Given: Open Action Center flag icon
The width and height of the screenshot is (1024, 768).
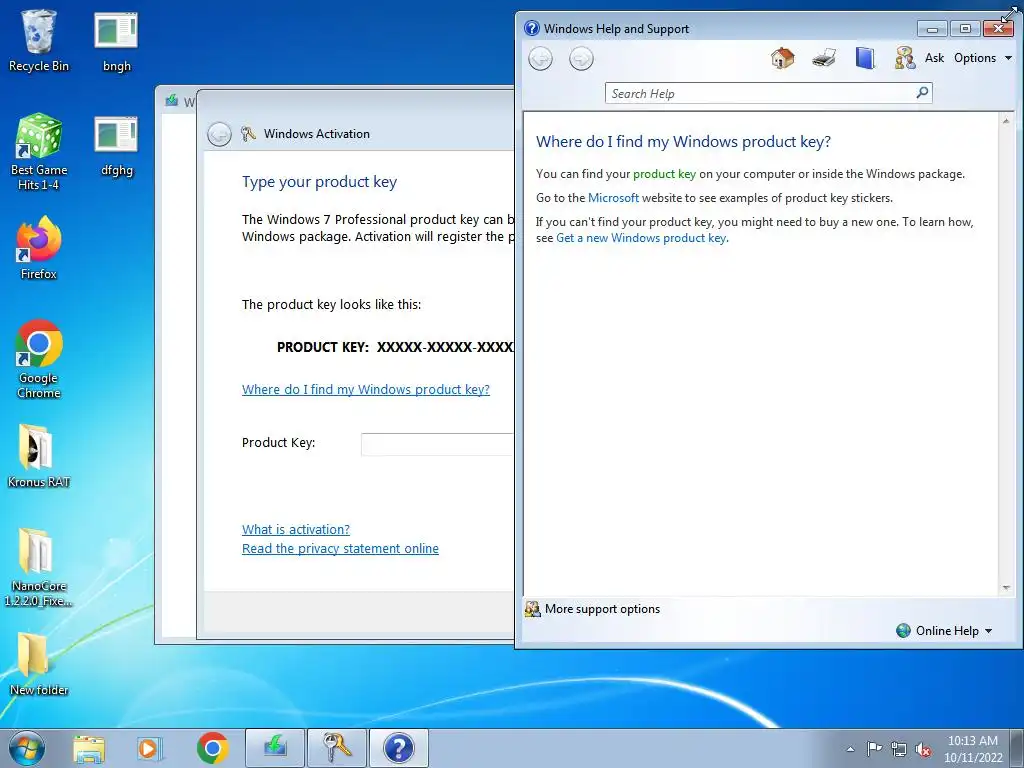Looking at the screenshot, I should (874, 748).
